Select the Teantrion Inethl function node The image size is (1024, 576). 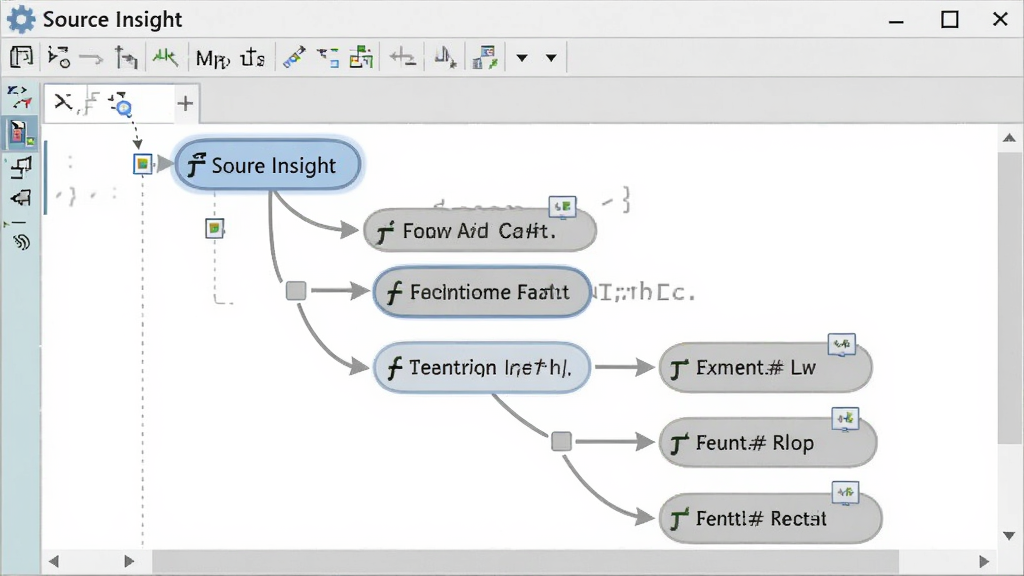482,368
